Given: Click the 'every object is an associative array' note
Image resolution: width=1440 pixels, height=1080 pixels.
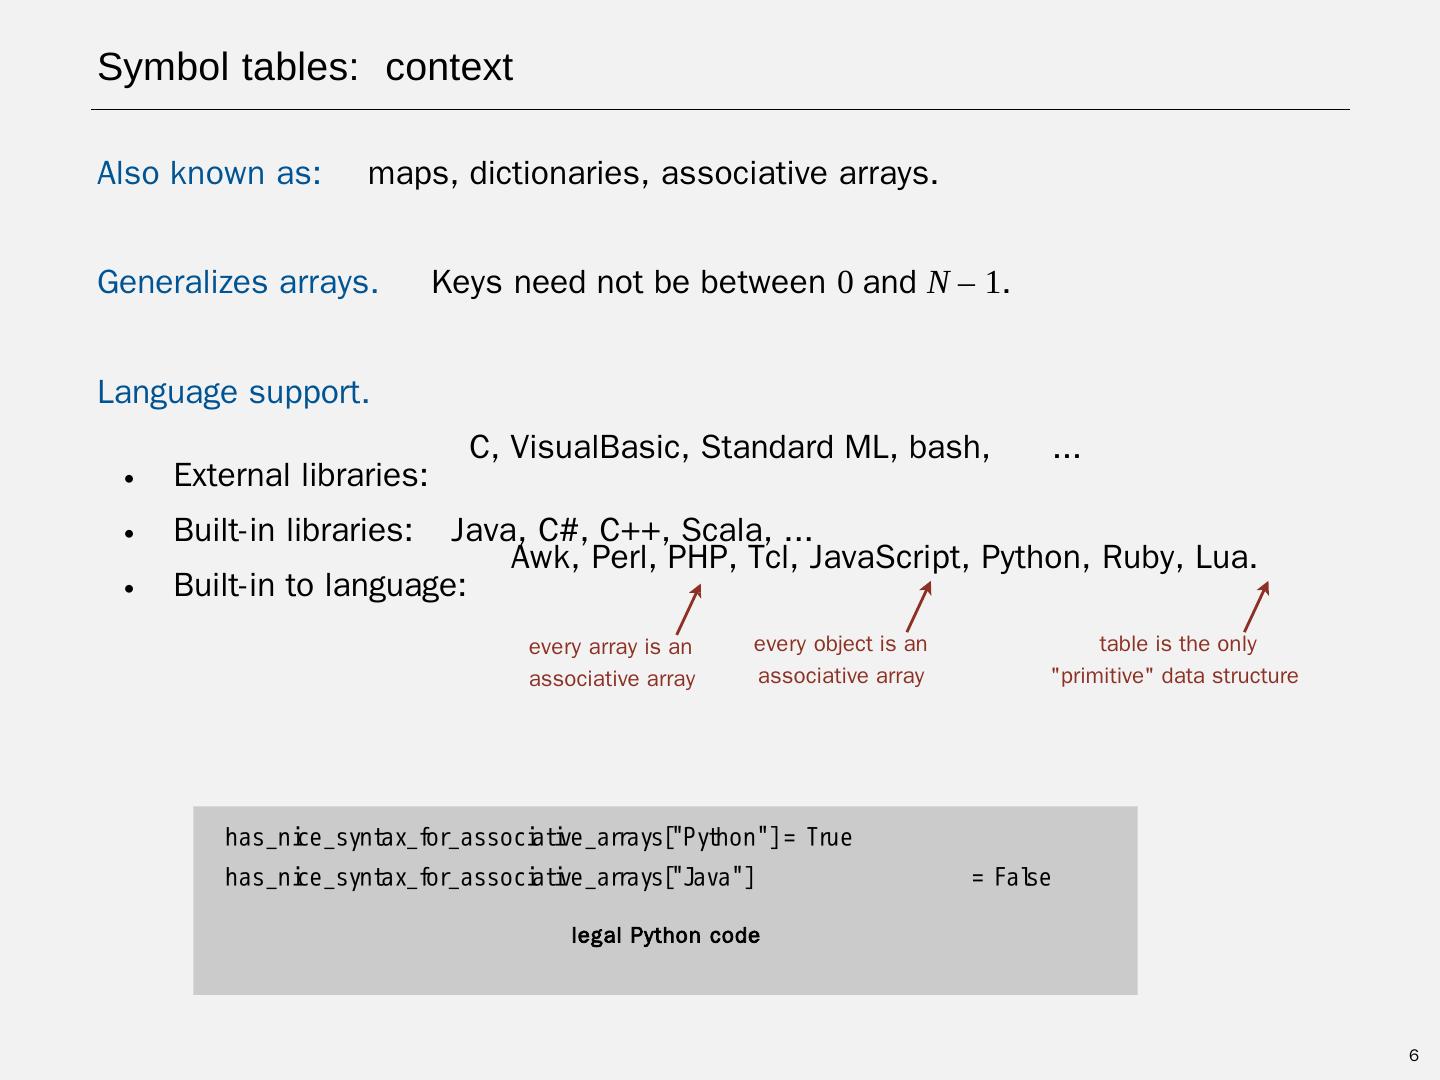Looking at the screenshot, I should coord(840,659).
